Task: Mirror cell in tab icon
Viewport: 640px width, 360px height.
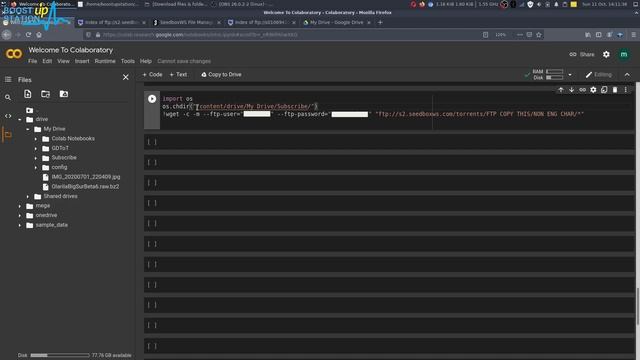Action: click(604, 89)
